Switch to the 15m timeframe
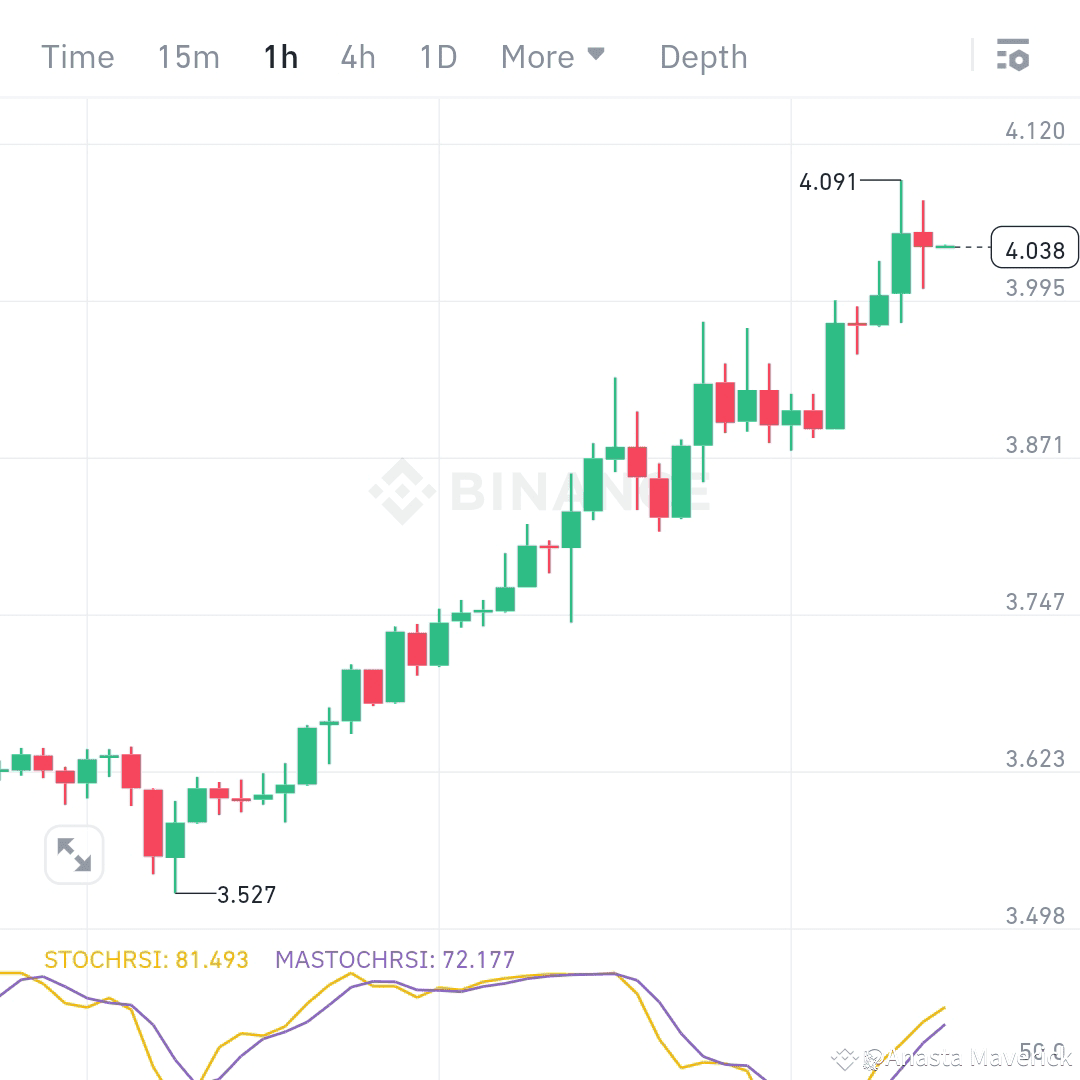1080x1080 pixels. [x=188, y=57]
